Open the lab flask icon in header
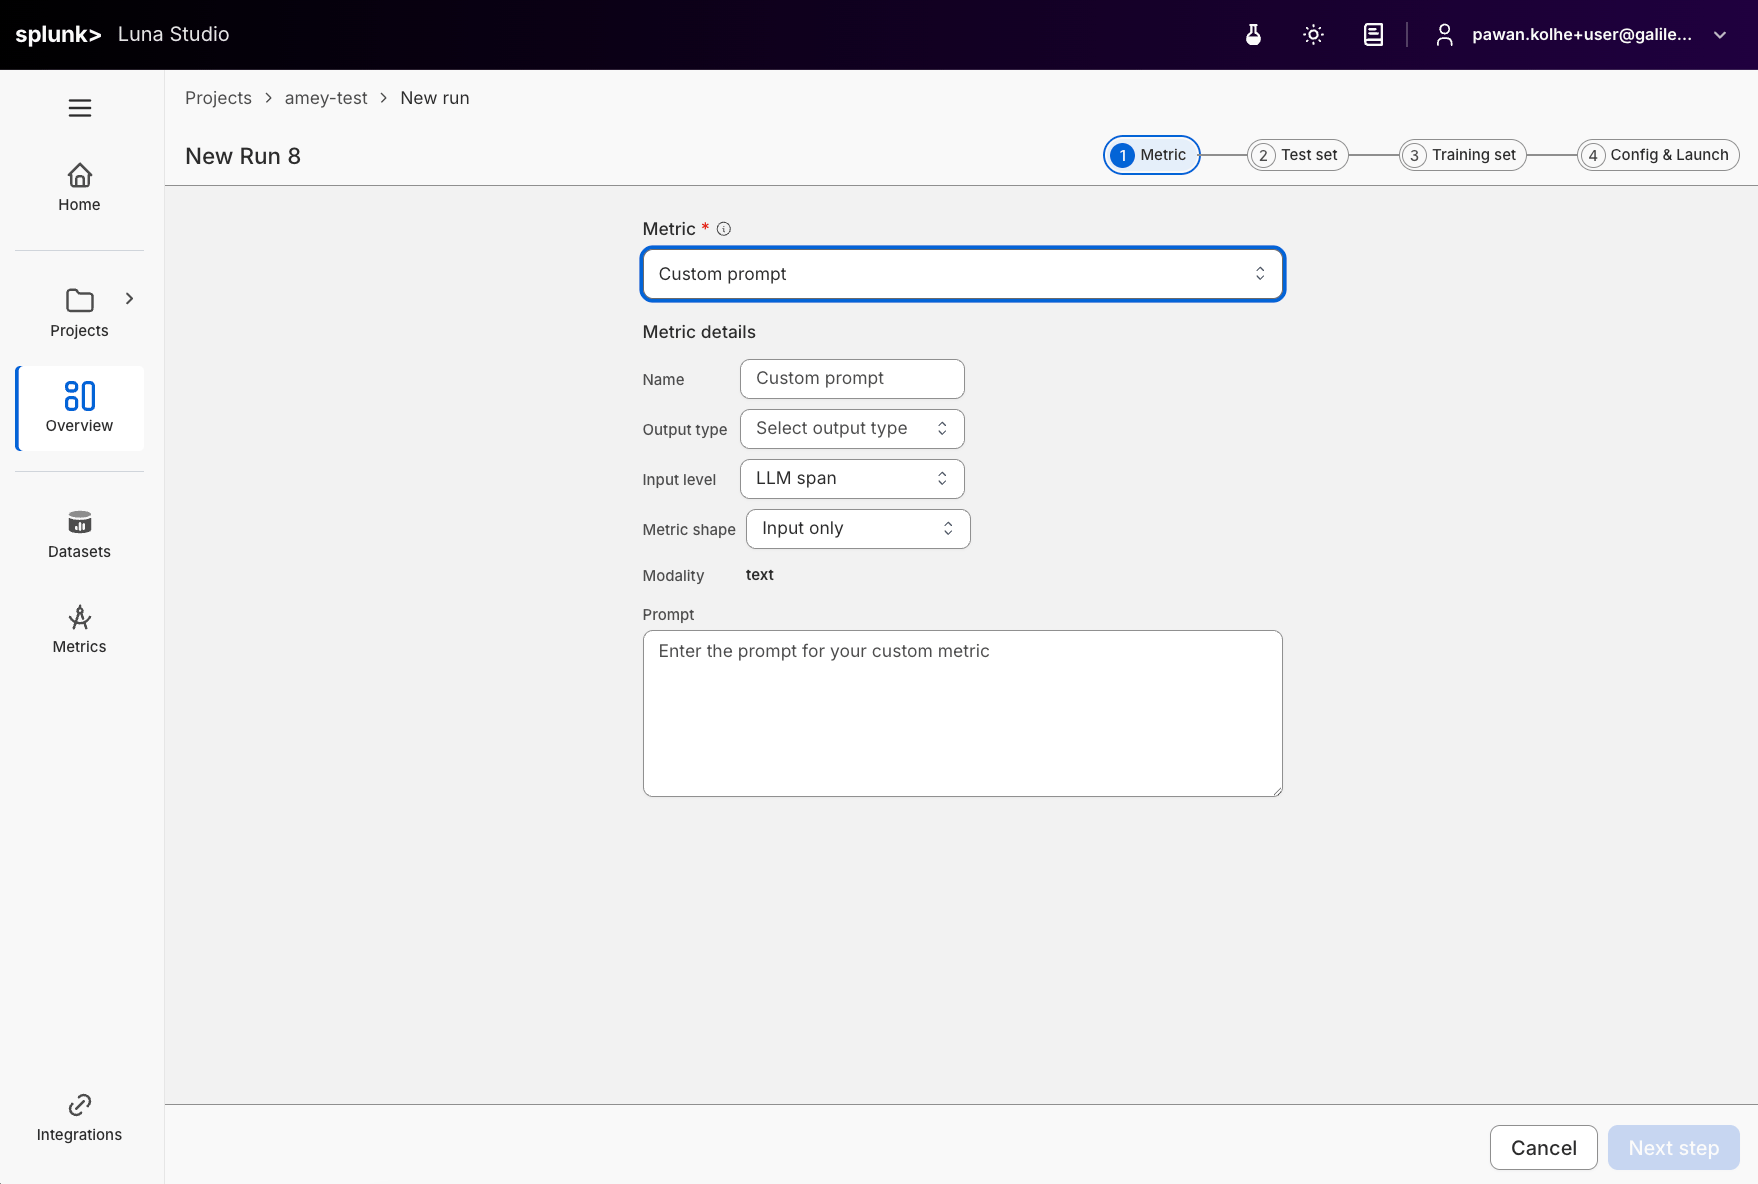Viewport: 1758px width, 1184px height. pyautogui.click(x=1253, y=35)
